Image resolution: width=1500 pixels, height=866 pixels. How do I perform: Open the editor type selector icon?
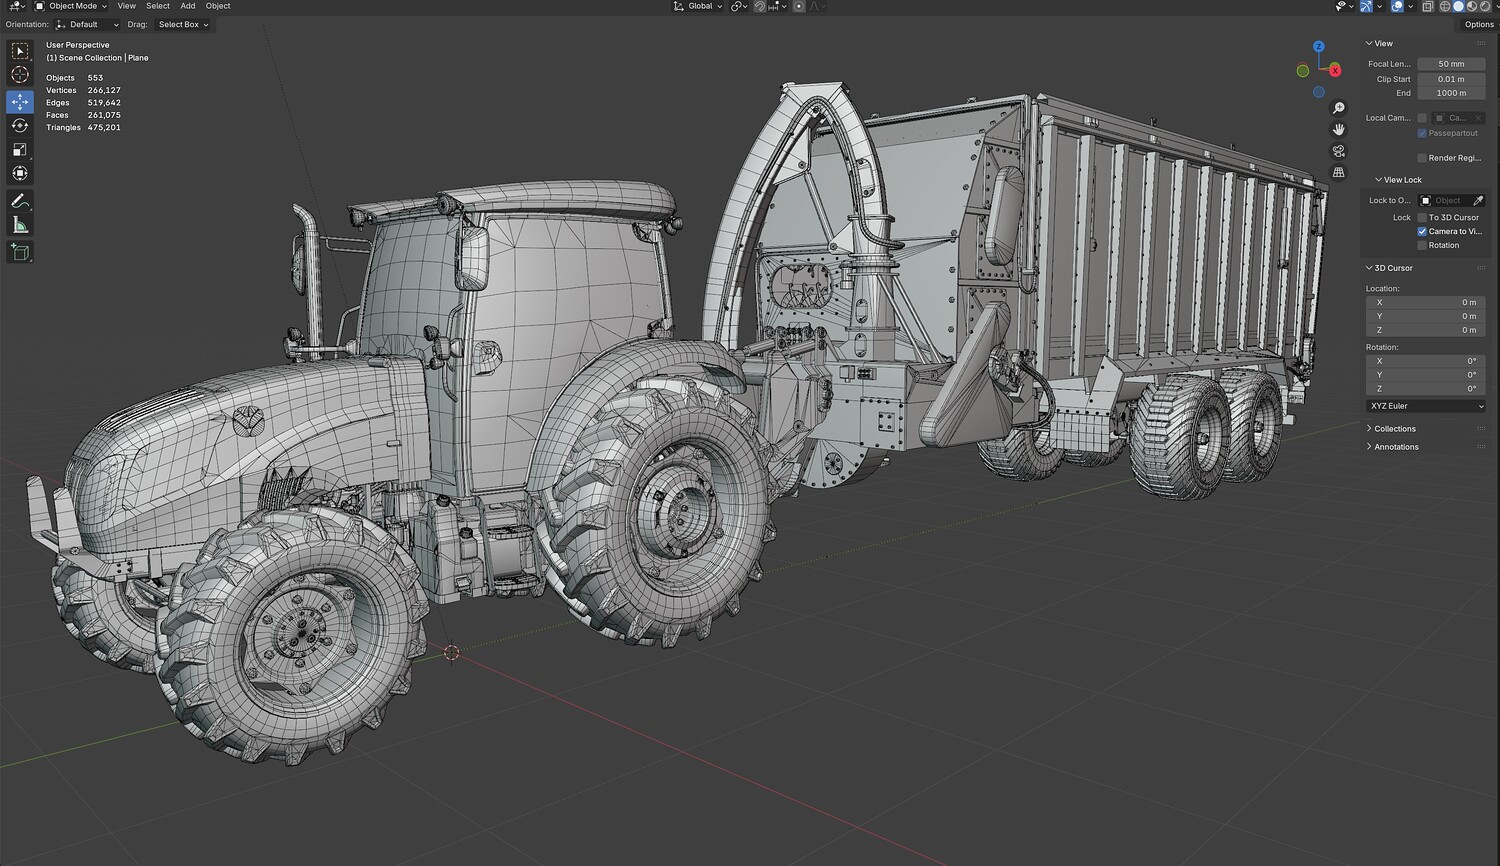[16, 6]
